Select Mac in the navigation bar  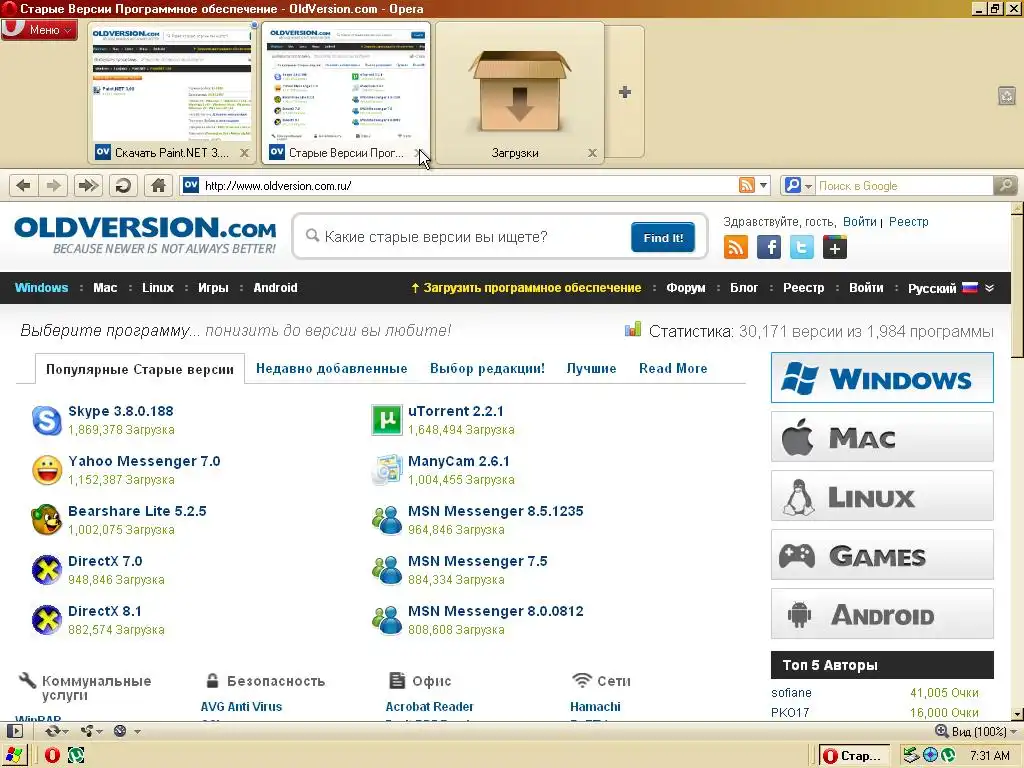point(105,288)
